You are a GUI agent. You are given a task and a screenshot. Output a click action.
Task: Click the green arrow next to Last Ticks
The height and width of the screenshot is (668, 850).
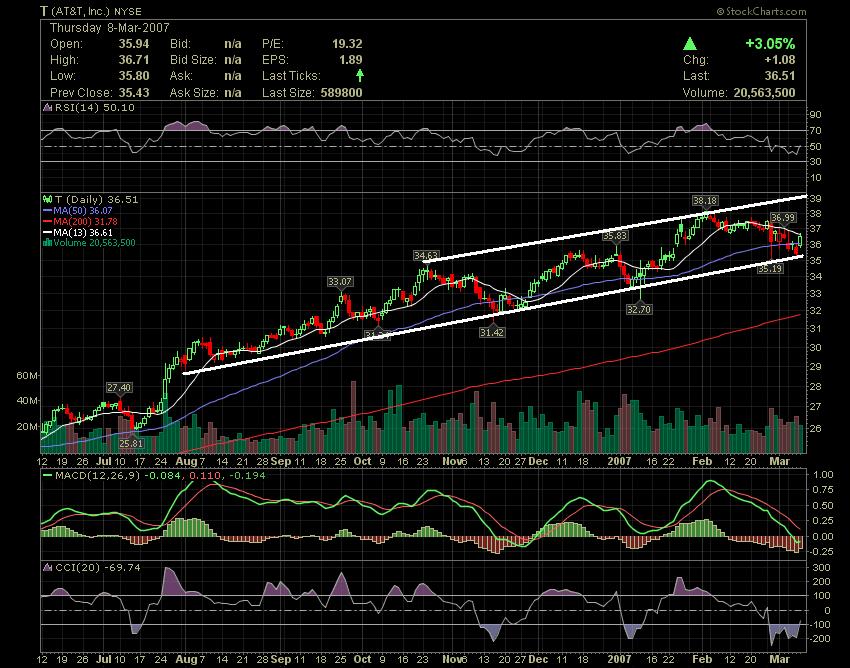point(359,75)
